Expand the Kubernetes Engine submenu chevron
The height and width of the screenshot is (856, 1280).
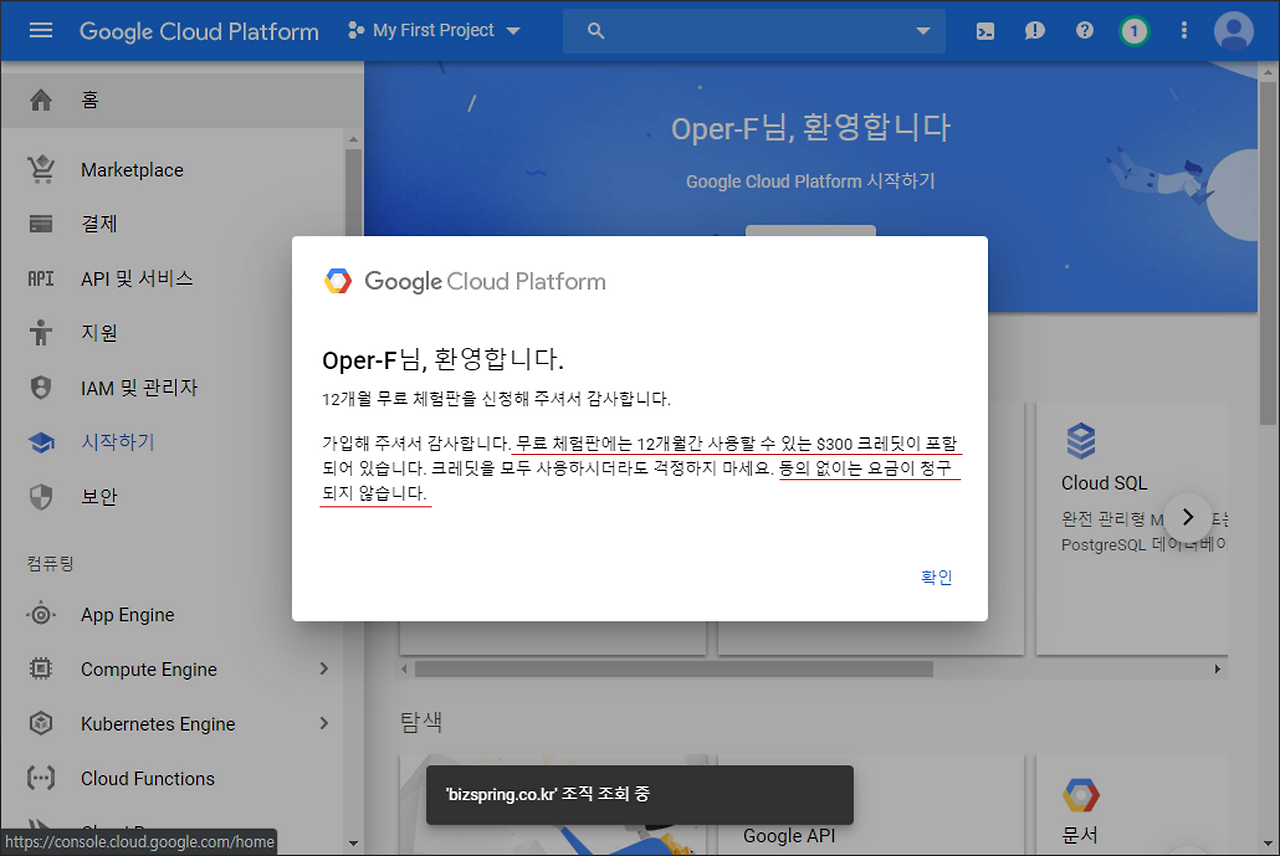click(x=324, y=723)
